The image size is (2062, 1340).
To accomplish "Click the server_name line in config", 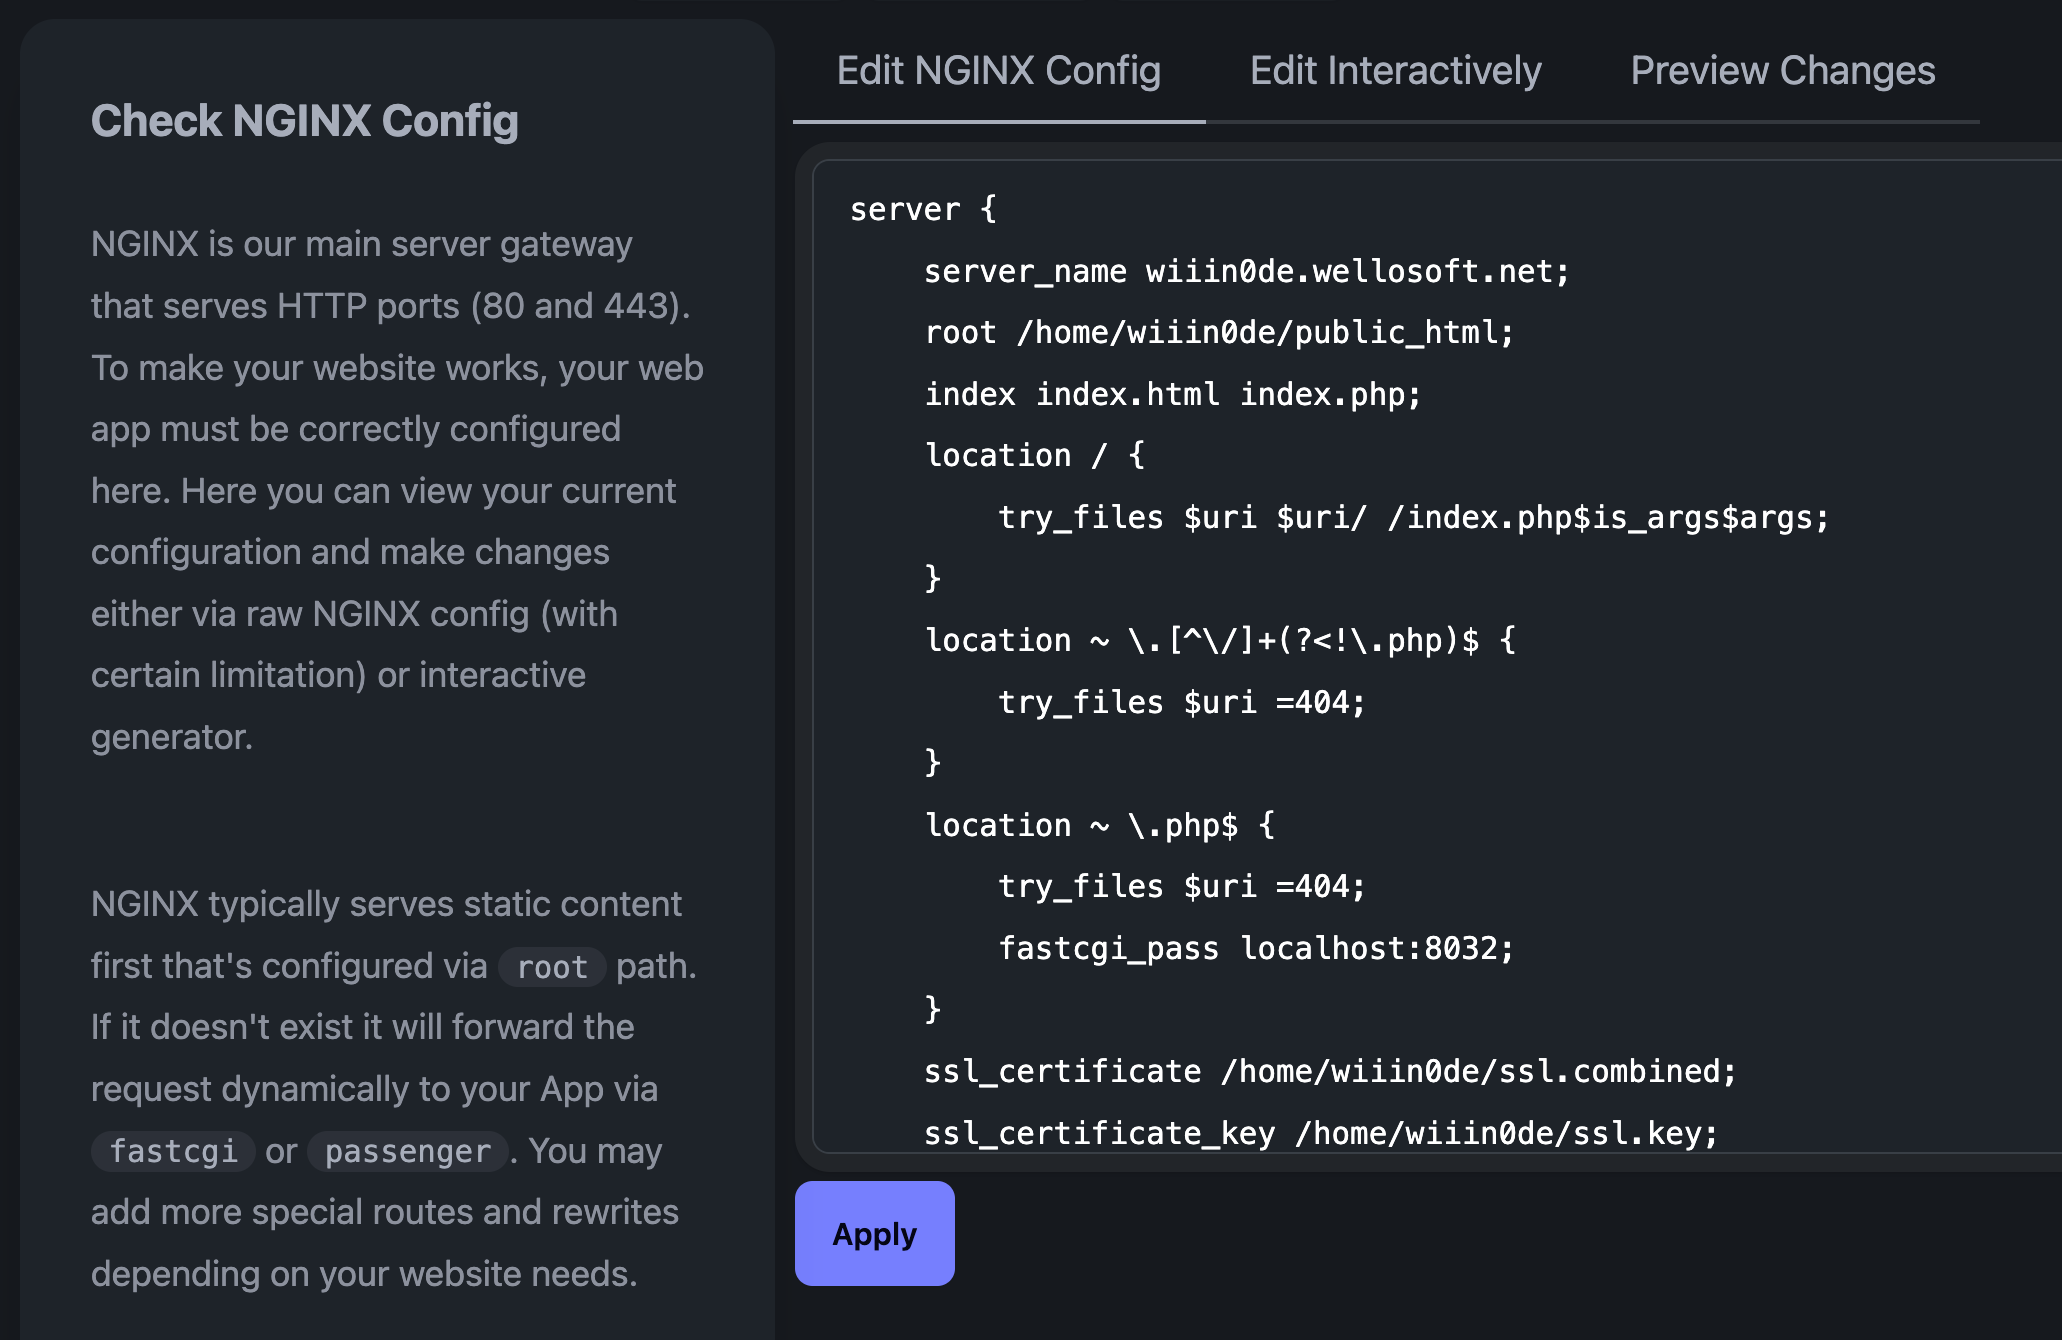I will (1246, 271).
